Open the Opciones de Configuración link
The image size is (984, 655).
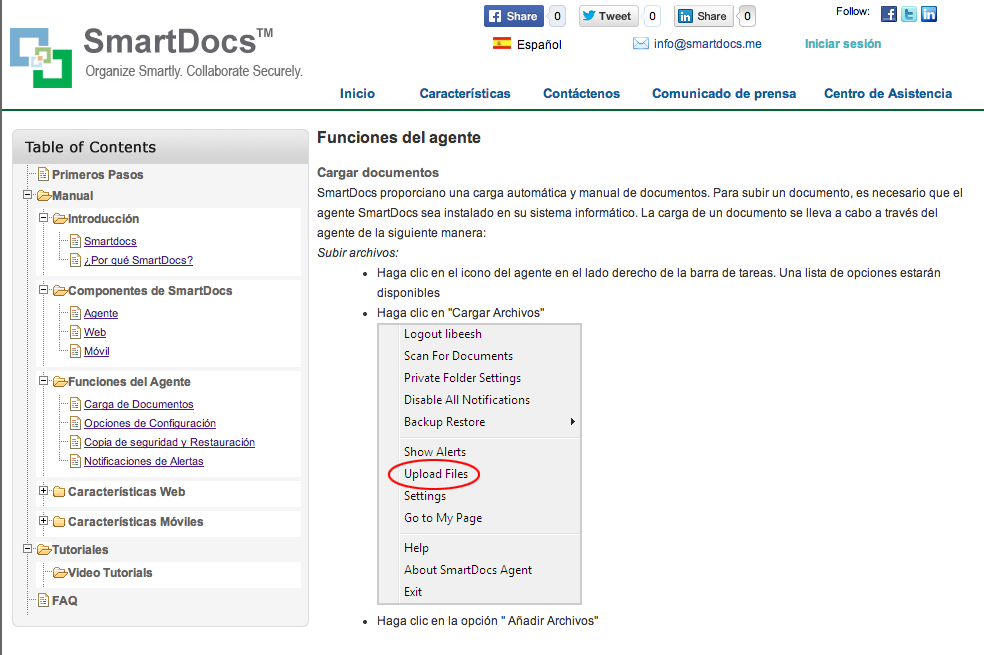pos(150,423)
